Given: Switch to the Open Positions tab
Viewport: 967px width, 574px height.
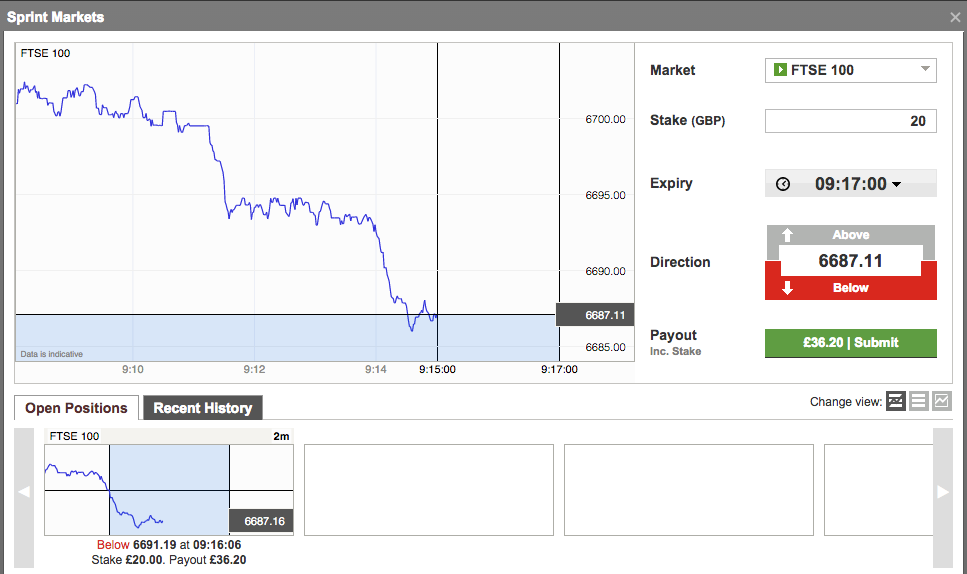Looking at the screenshot, I should (76, 408).
